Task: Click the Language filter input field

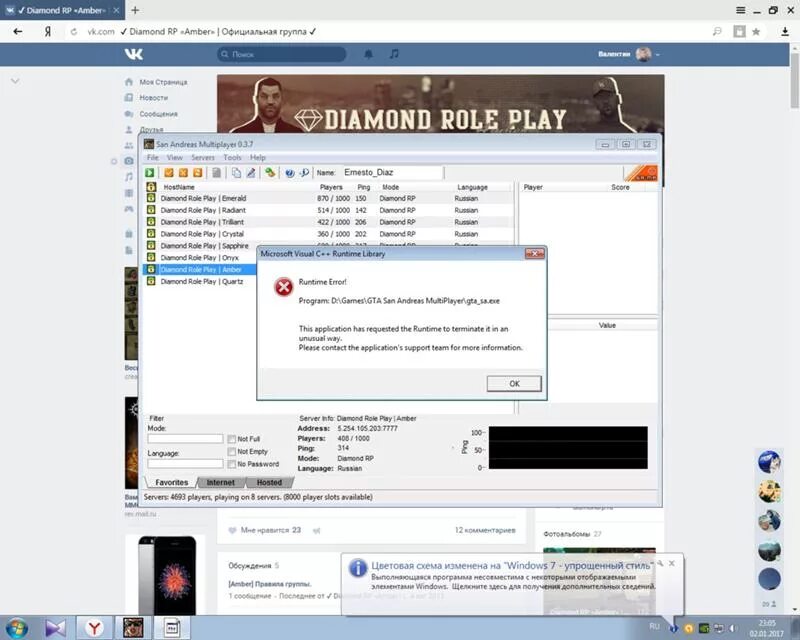Action: tap(185, 463)
